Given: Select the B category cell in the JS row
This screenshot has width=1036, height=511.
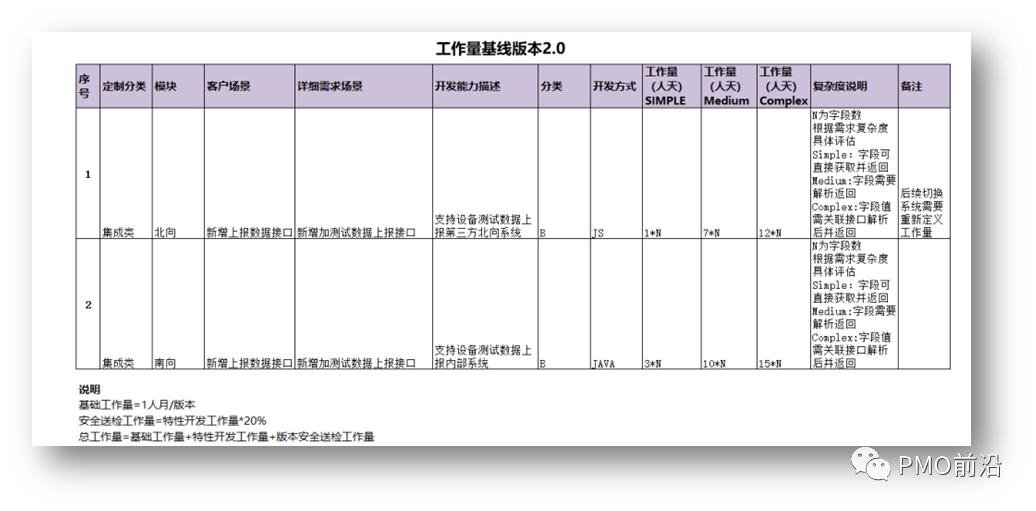Looking at the screenshot, I should tap(564, 174).
